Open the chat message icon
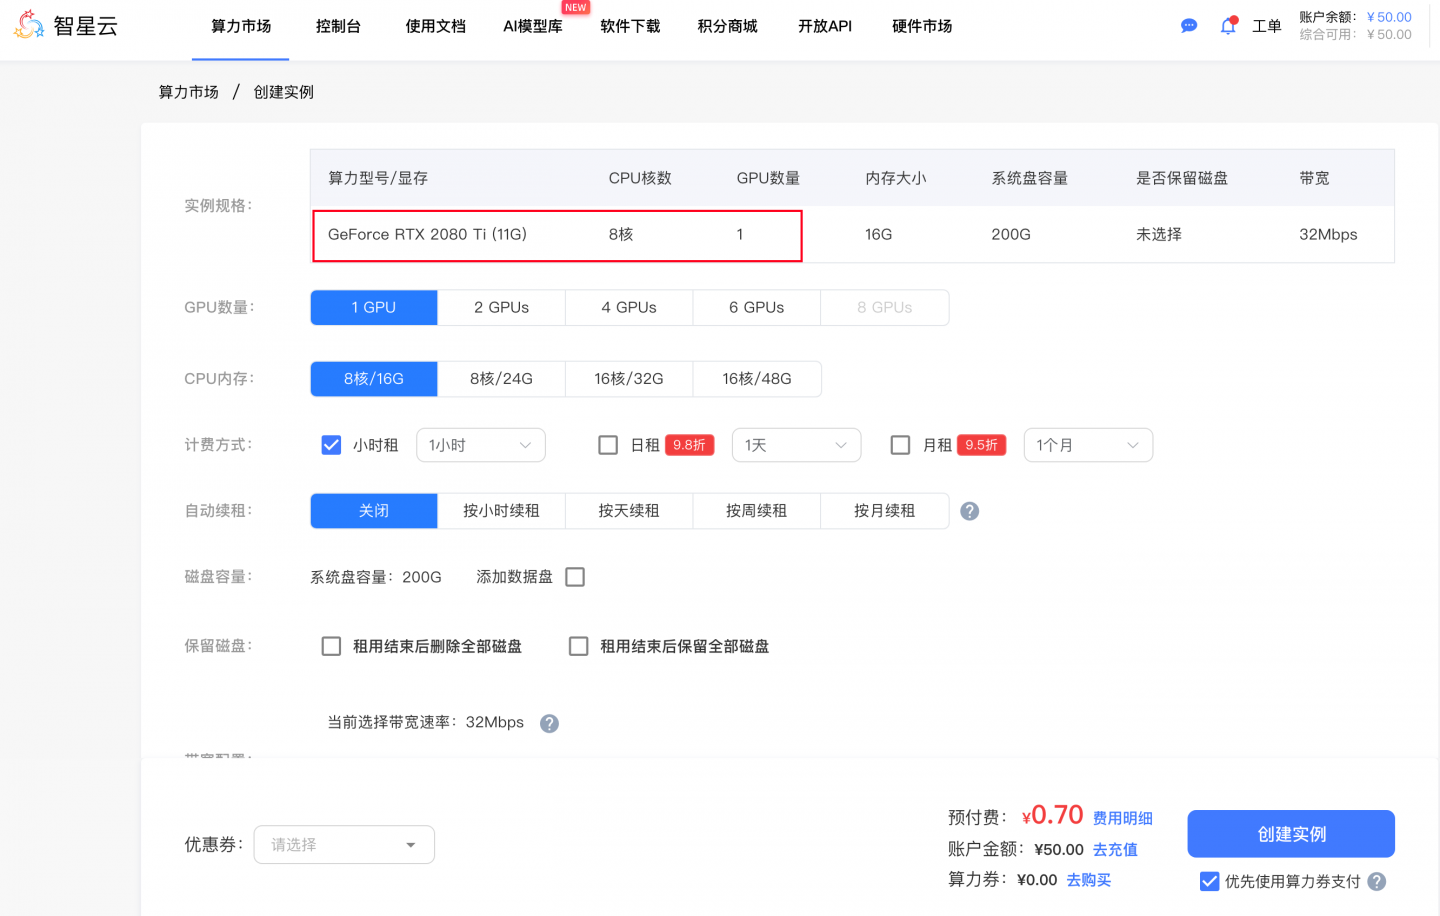Screen dimensions: 1440x916 [x=1189, y=26]
